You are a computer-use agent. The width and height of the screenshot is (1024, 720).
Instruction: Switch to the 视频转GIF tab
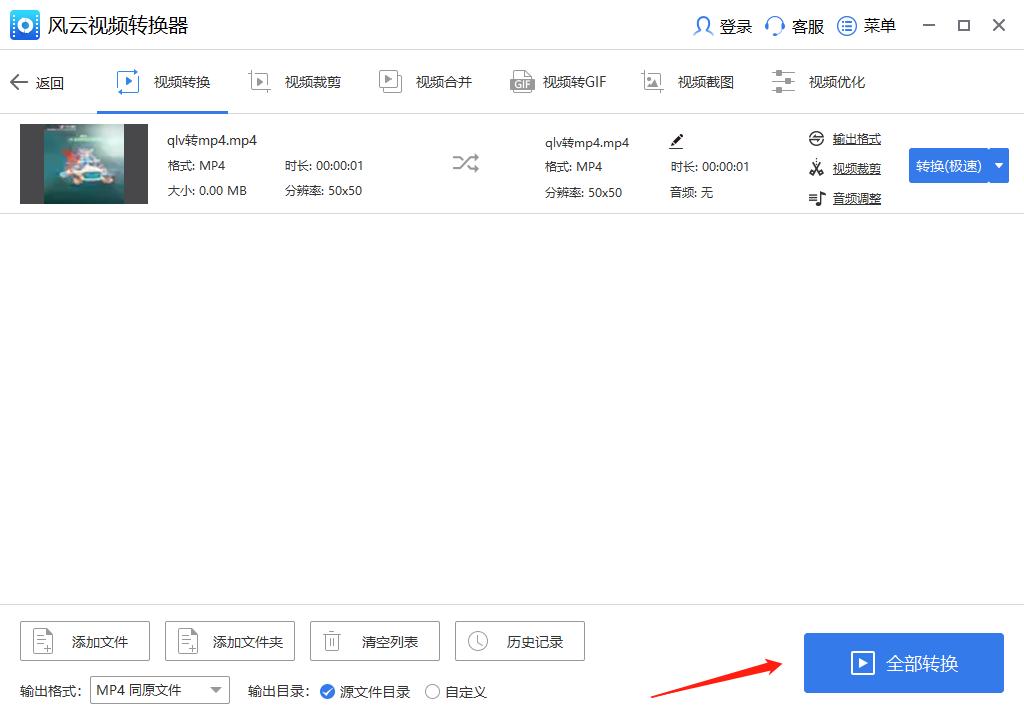click(x=558, y=82)
